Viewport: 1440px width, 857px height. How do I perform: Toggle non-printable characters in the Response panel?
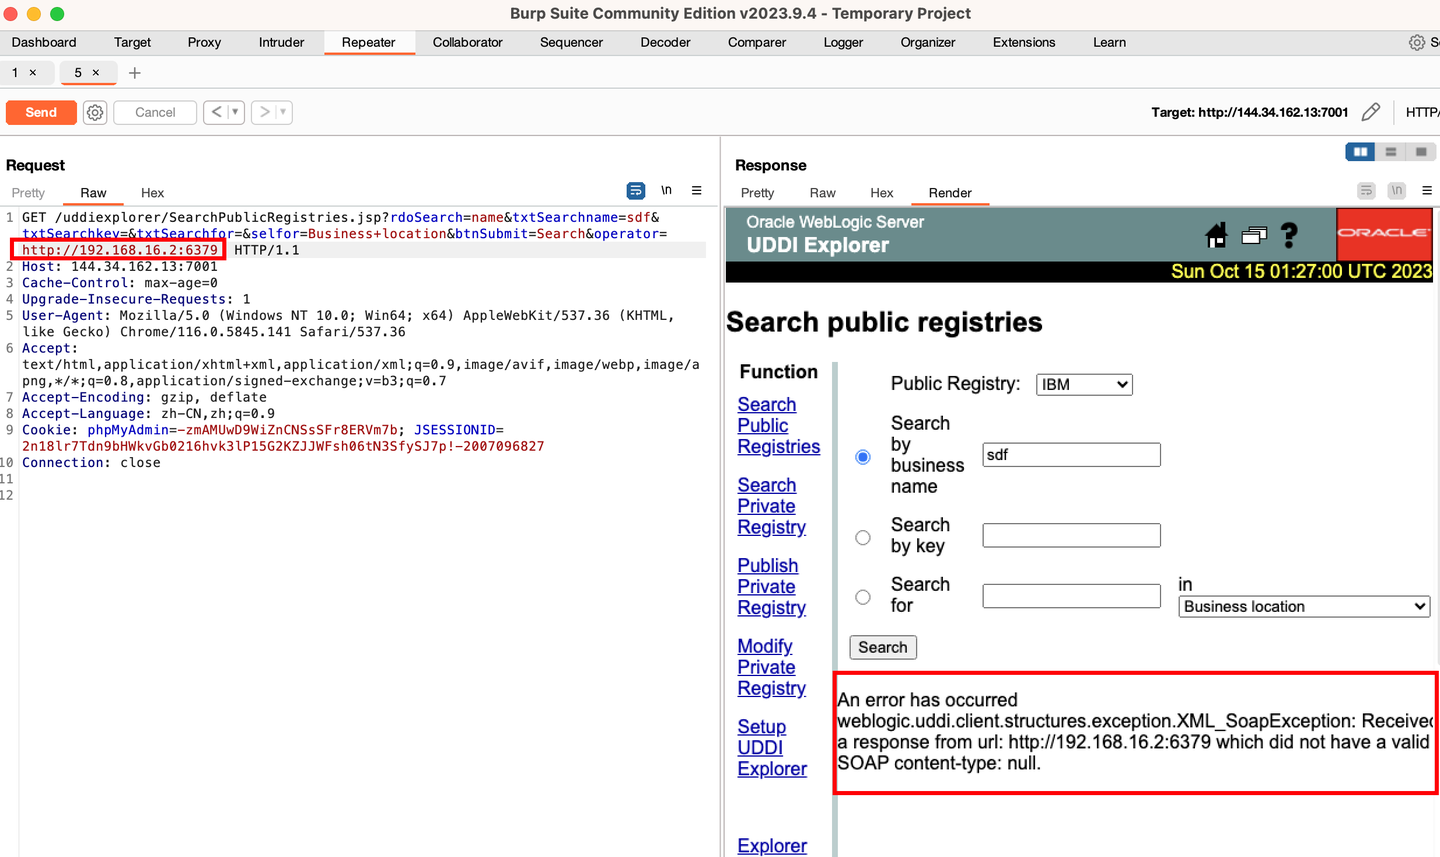(x=1396, y=190)
